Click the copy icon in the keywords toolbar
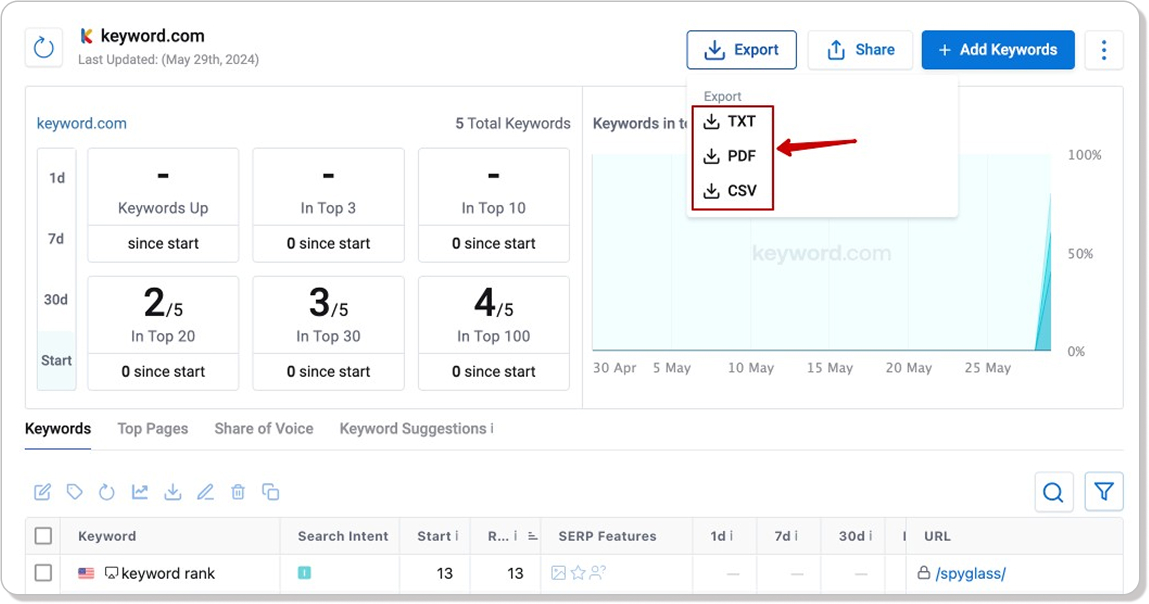The height and width of the screenshot is (604, 1149). pyautogui.click(x=270, y=492)
